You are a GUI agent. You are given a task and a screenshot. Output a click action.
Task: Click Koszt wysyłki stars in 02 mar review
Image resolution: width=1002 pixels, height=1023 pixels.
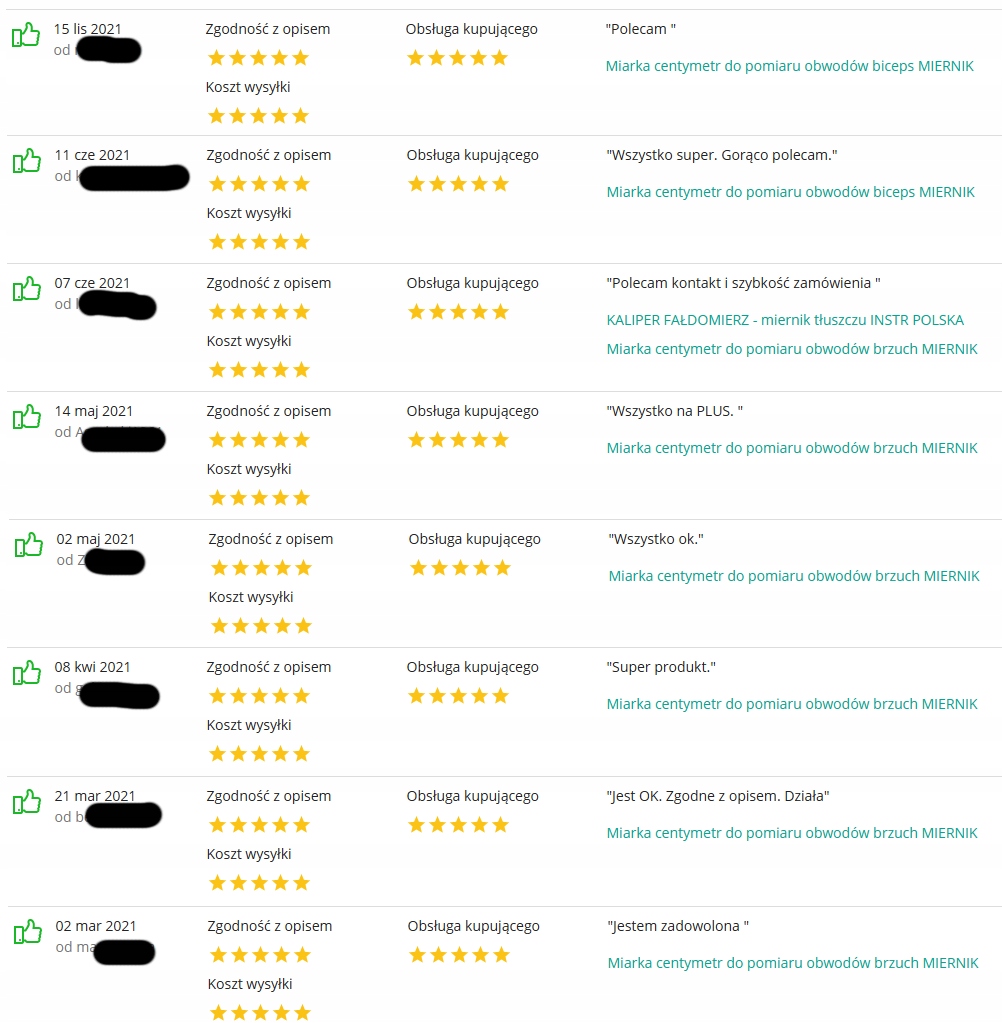[x=260, y=1013]
